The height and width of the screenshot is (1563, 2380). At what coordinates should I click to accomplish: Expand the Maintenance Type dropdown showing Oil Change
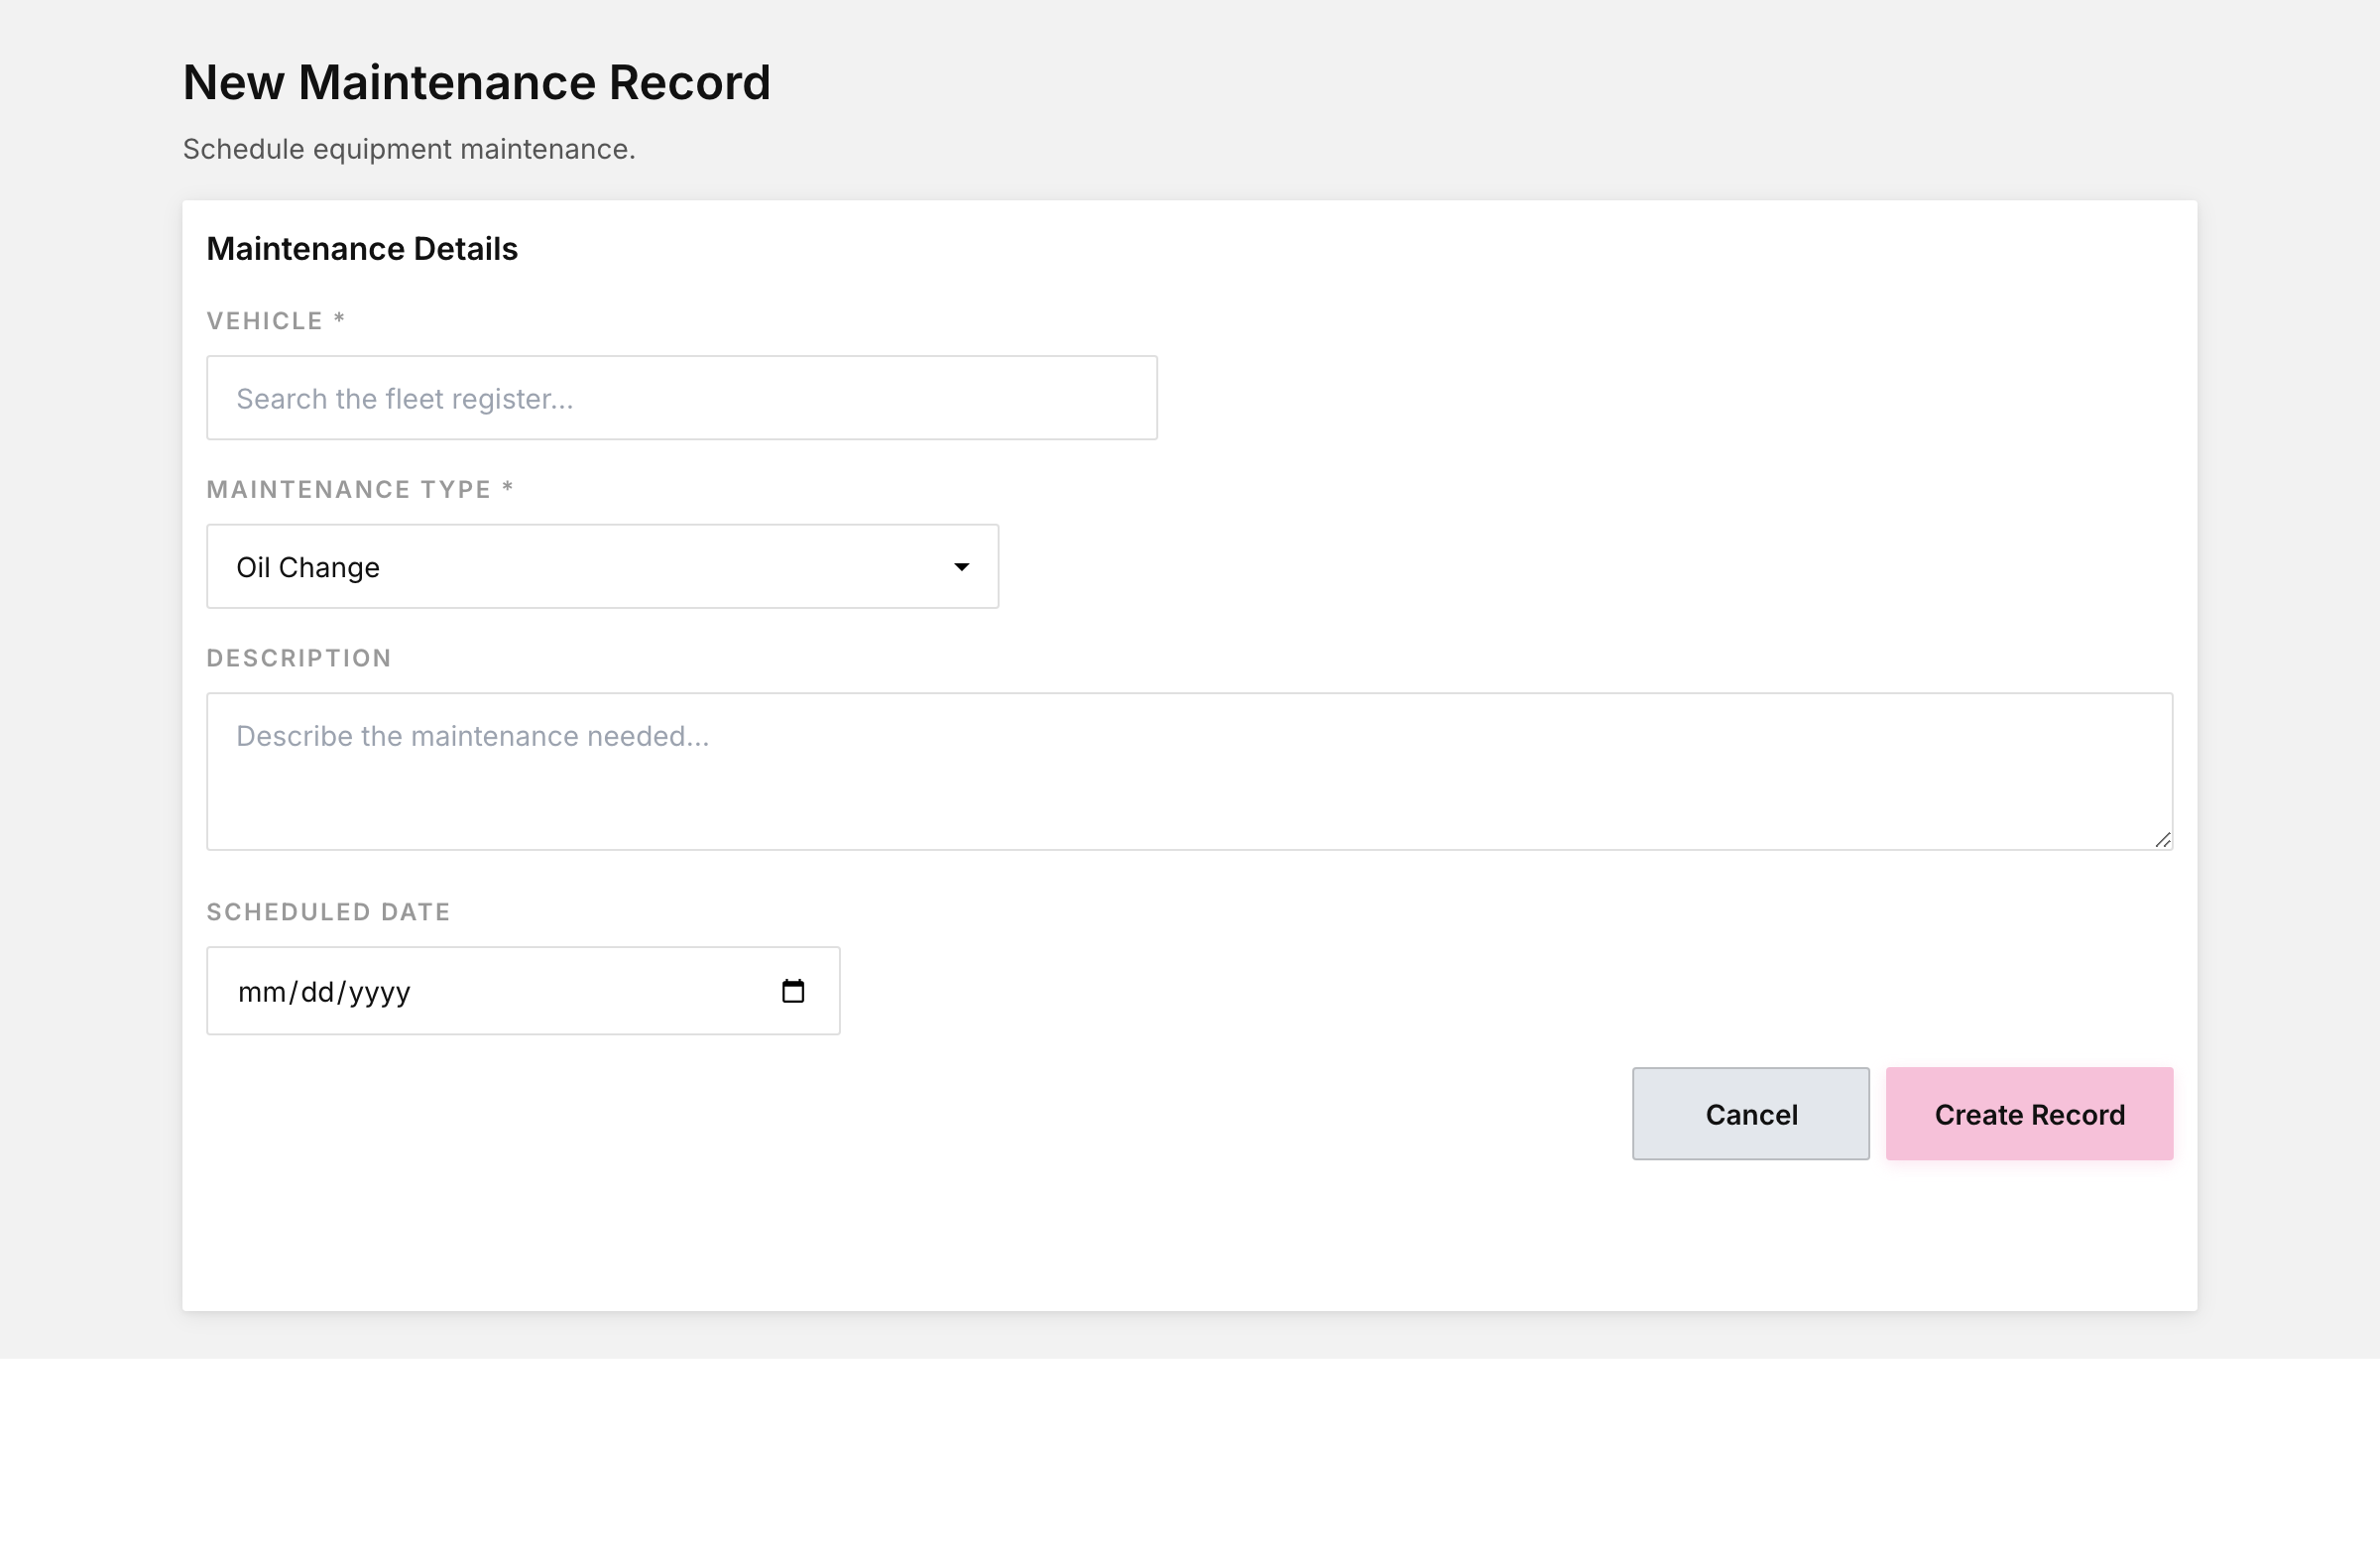pos(602,566)
